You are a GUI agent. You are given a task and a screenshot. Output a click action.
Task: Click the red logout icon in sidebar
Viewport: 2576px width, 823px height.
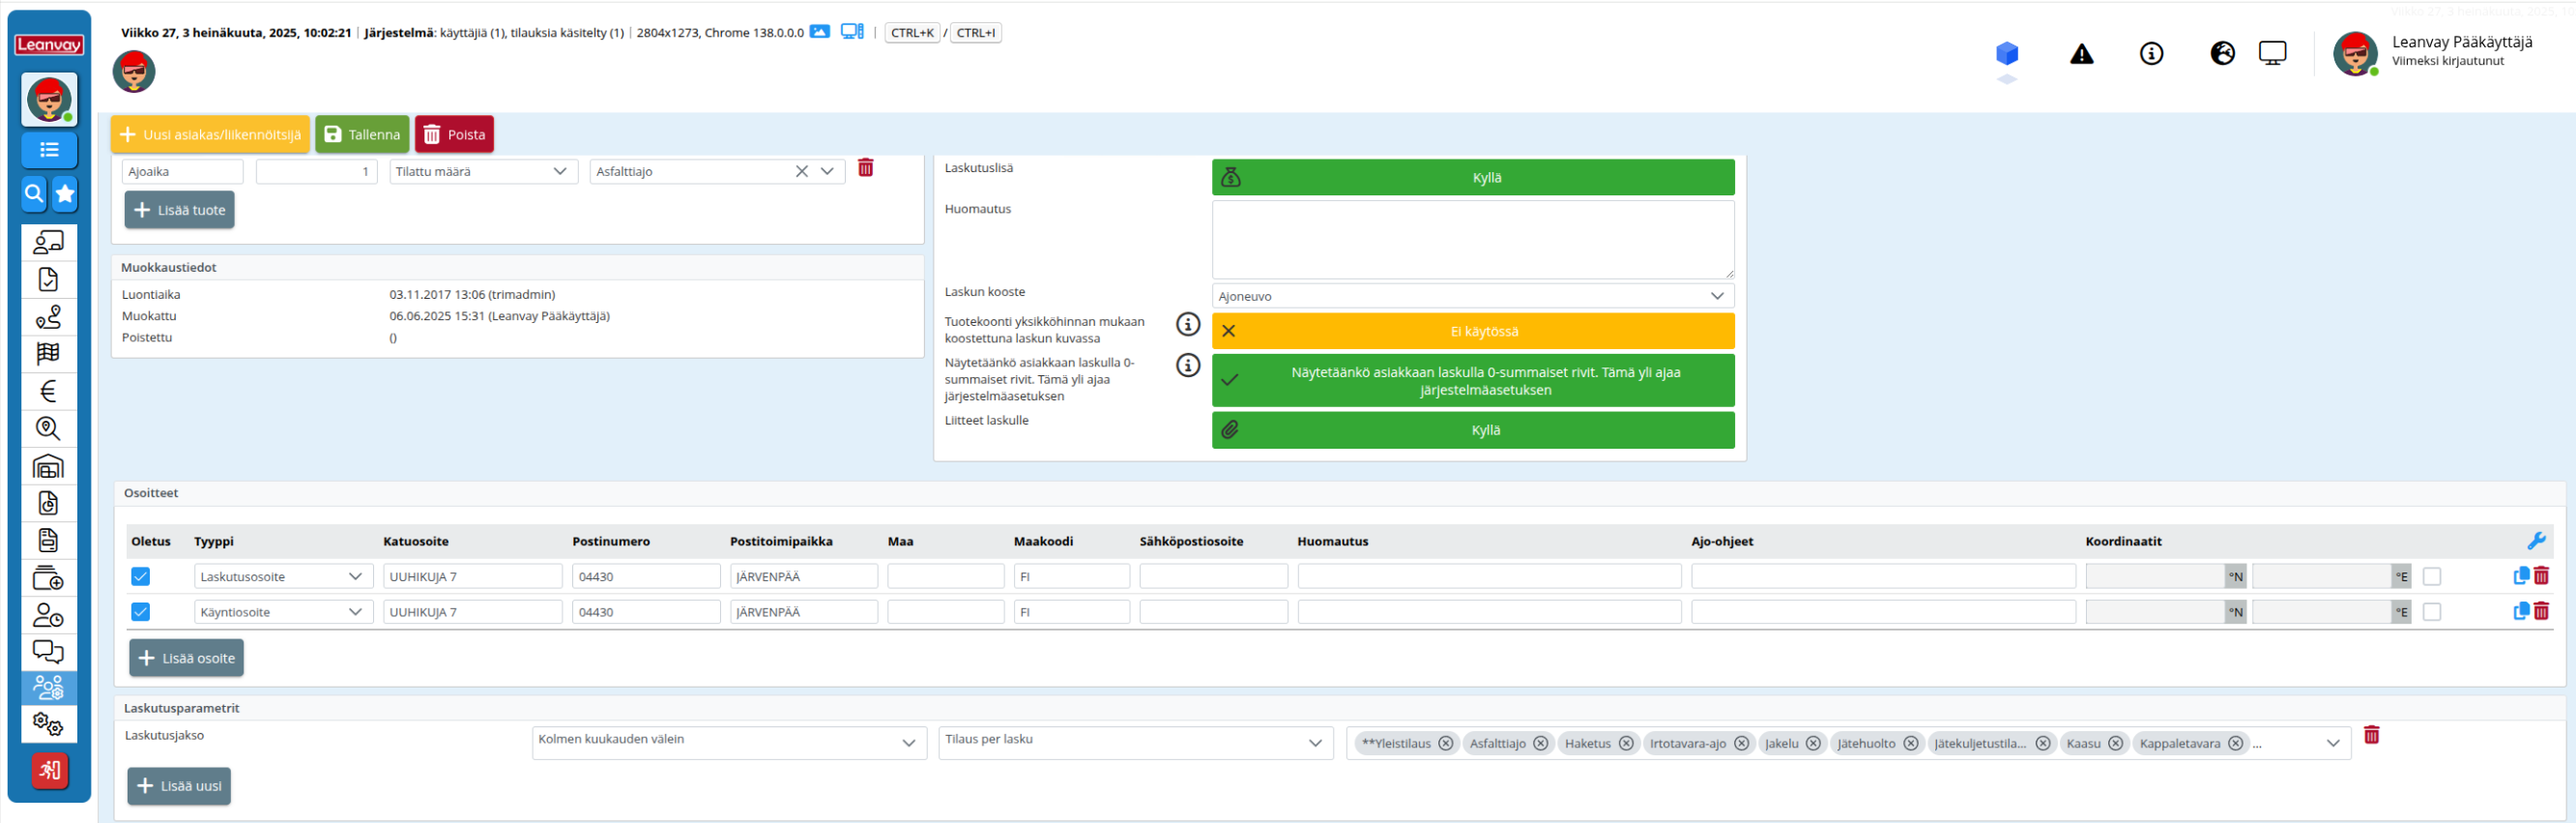(x=49, y=770)
